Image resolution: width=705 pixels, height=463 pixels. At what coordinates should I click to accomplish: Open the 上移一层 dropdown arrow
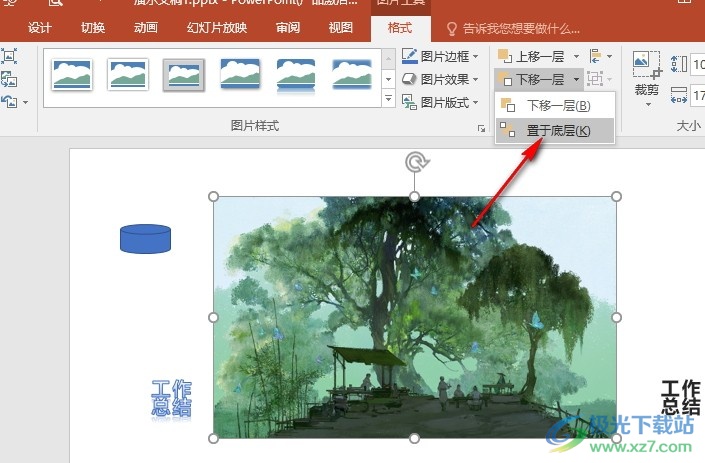pos(576,57)
